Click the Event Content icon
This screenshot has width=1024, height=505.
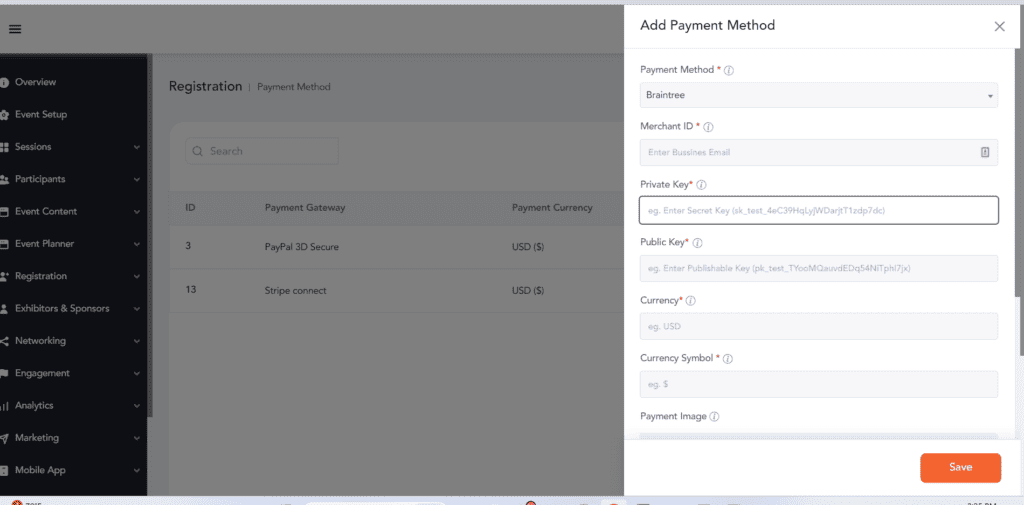tap(4, 212)
